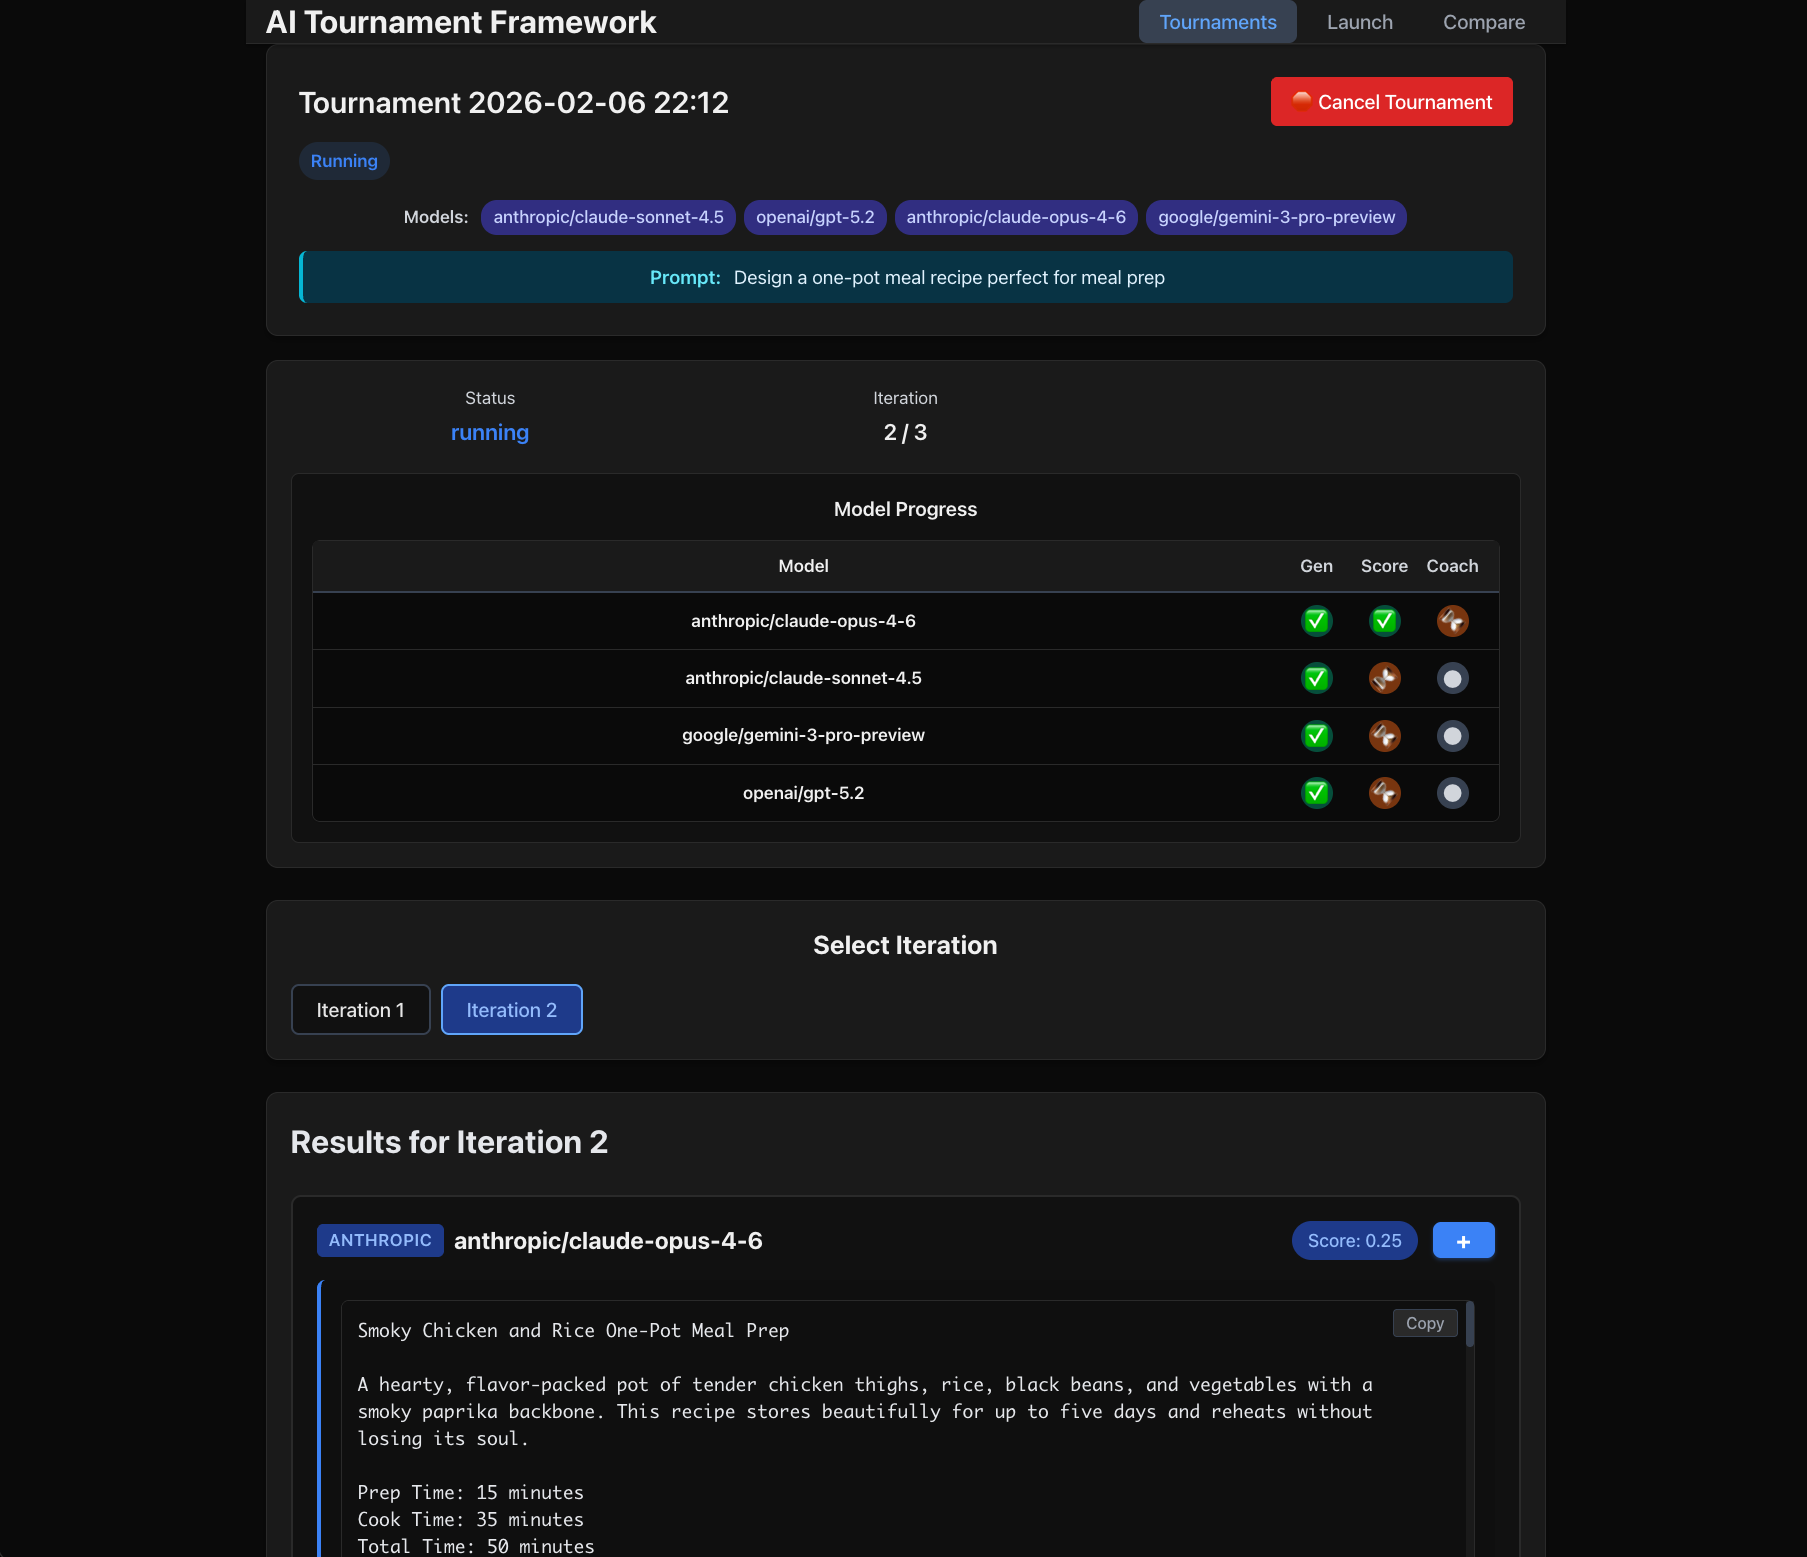The width and height of the screenshot is (1807, 1557).
Task: Click the pending Coach circle for openai/gpt-5.2
Action: tap(1452, 792)
